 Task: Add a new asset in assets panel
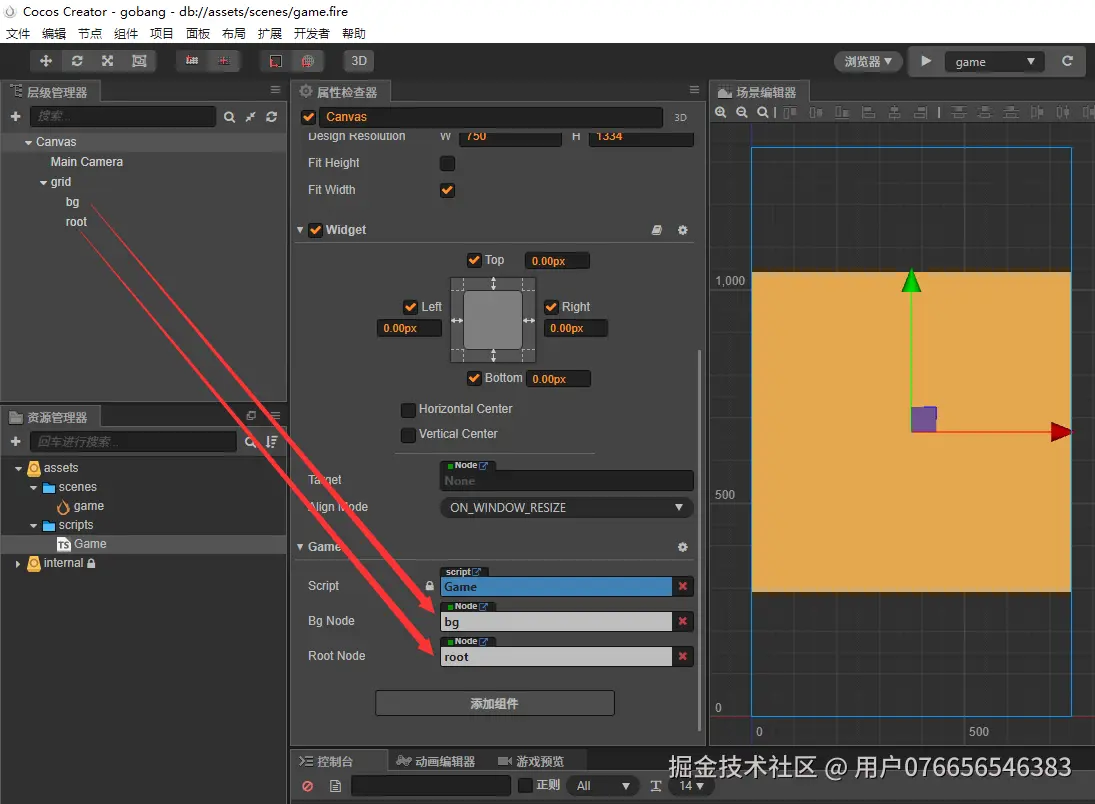point(15,441)
